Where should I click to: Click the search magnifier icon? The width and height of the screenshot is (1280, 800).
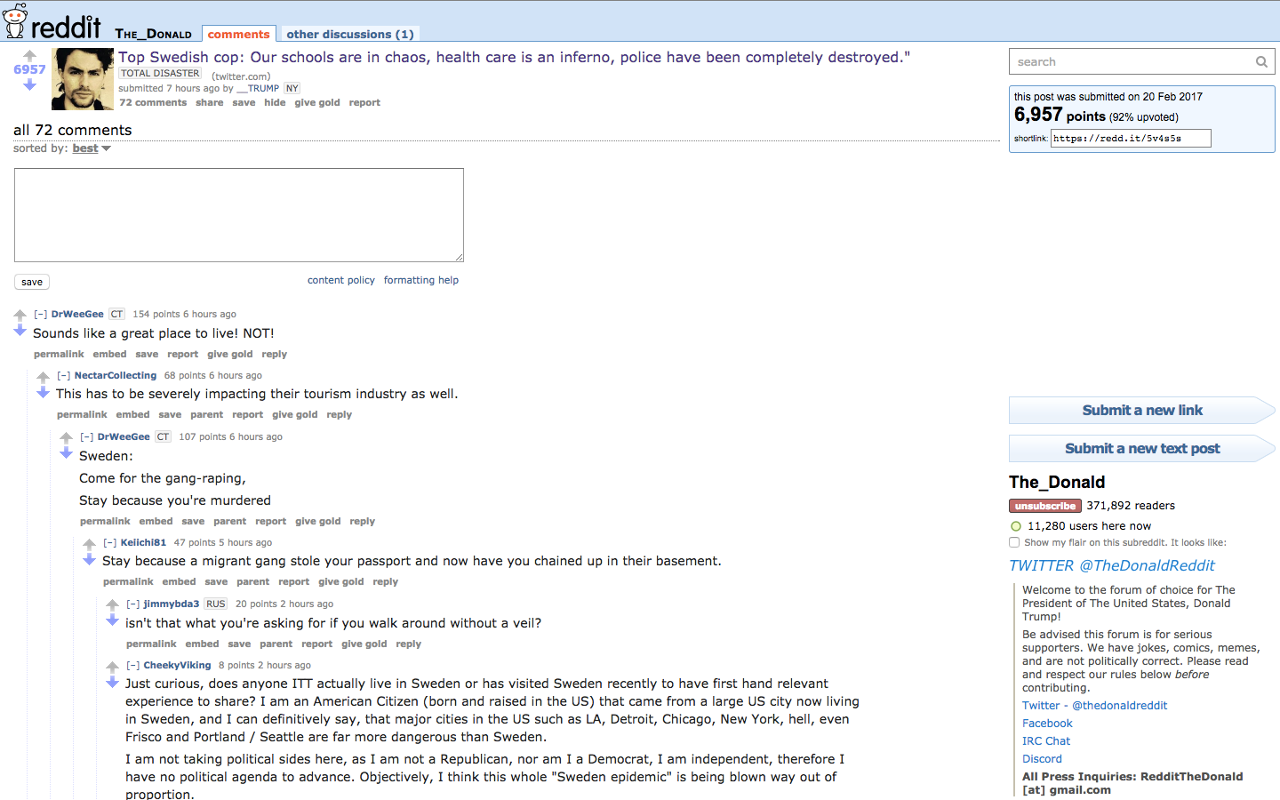[x=1261, y=62]
